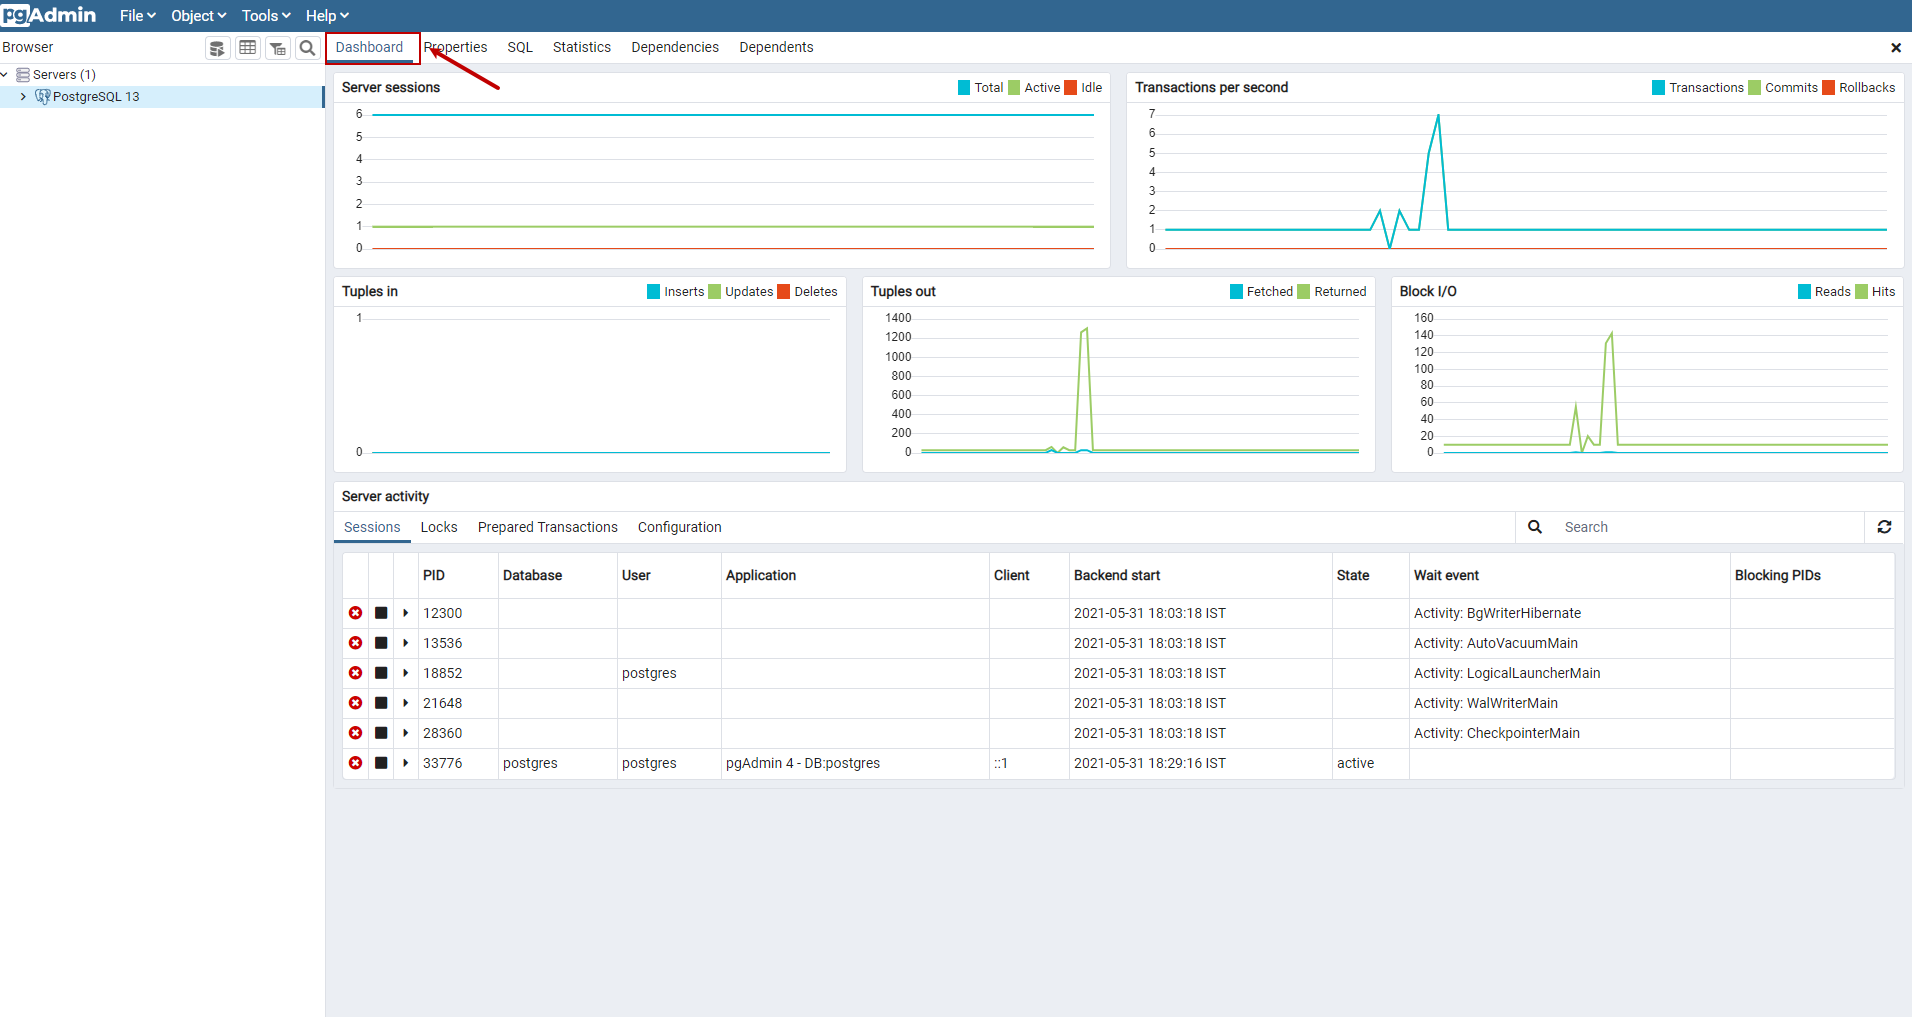
Task: Open the Search objects magnifier icon
Action: point(307,47)
